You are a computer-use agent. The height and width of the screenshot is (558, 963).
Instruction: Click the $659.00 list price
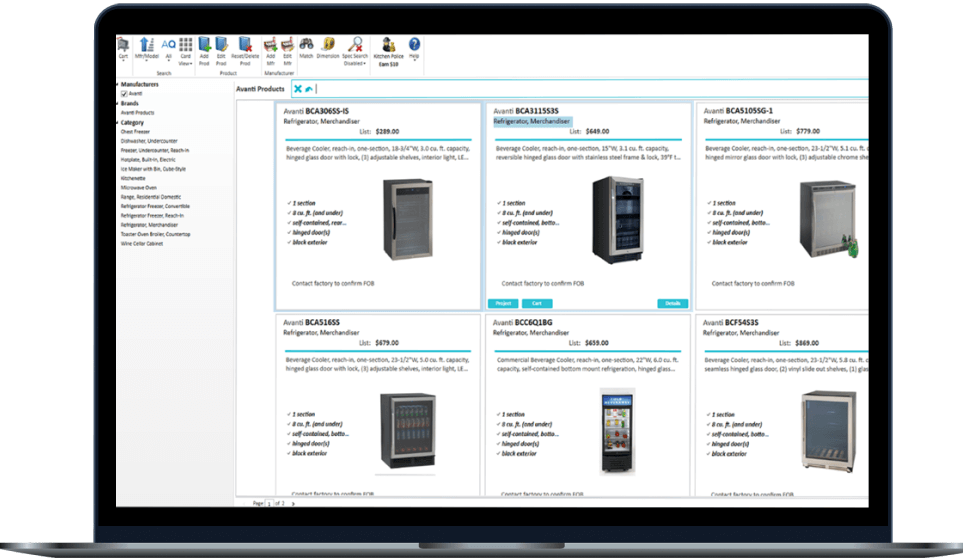[597, 343]
